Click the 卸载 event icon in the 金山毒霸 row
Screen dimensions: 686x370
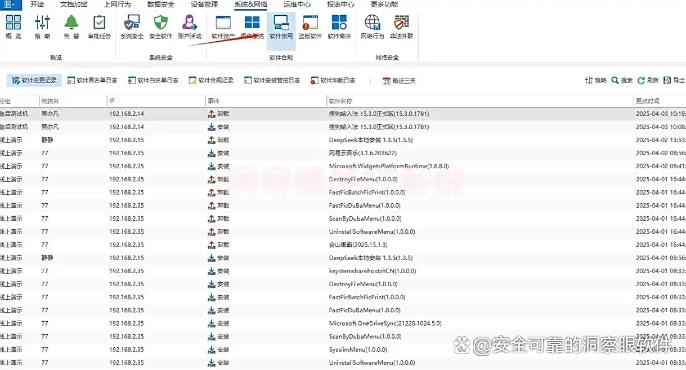pos(212,245)
